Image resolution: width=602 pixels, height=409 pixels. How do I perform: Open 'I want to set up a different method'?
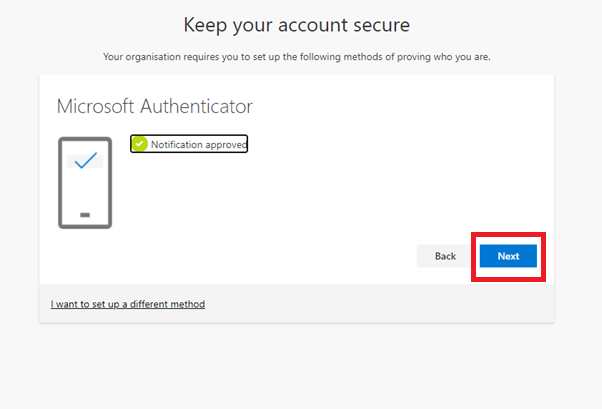coord(128,304)
